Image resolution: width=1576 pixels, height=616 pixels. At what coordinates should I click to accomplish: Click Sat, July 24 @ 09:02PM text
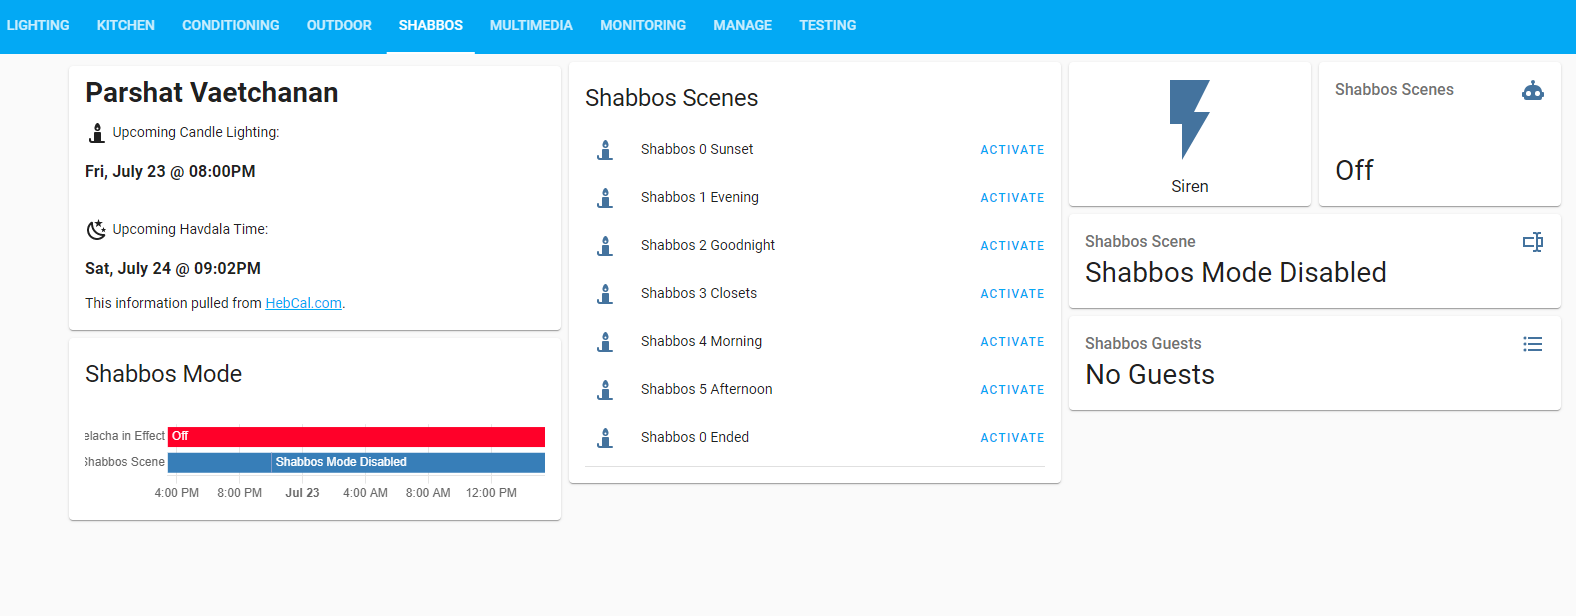click(x=173, y=269)
